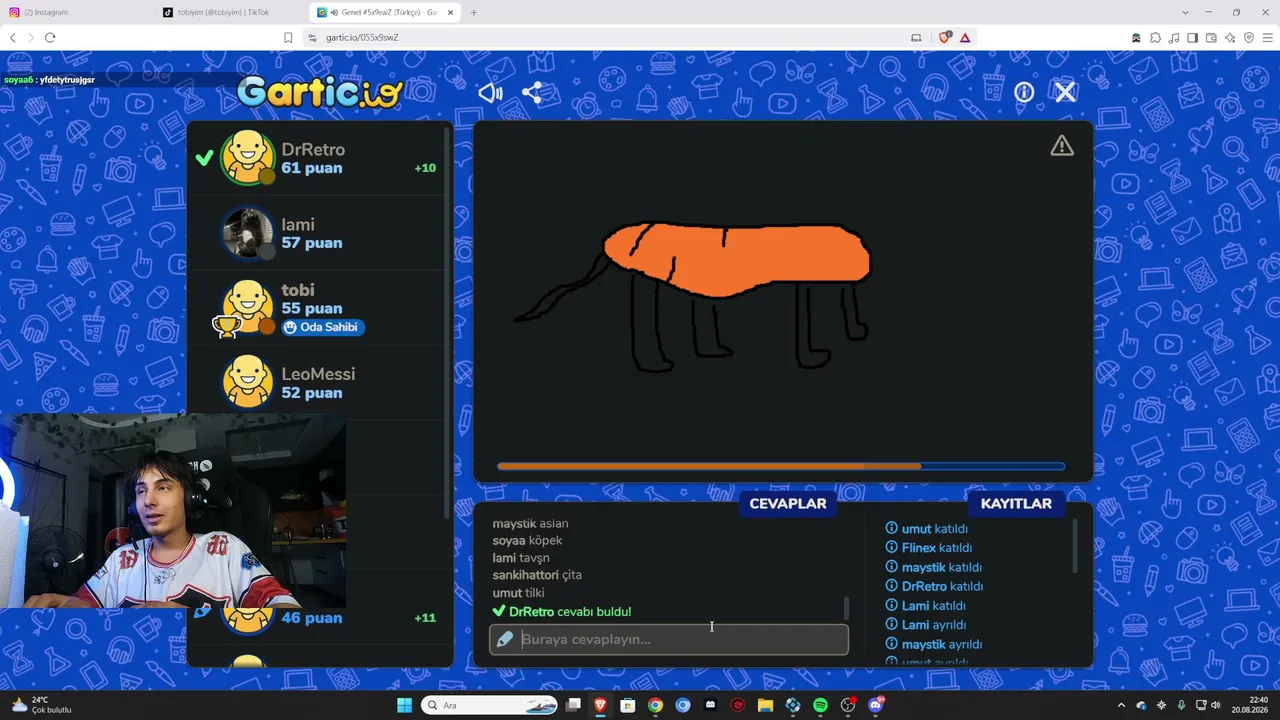Viewport: 1280px width, 720px height.
Task: Click the 'sankihattori çita' answer
Action: (x=537, y=575)
